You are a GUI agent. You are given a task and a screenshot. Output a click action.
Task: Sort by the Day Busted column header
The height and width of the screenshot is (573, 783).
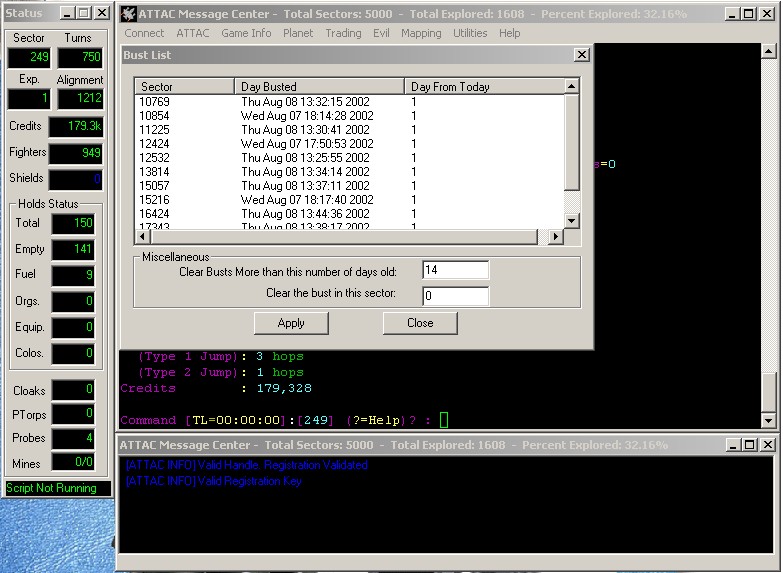pos(319,87)
